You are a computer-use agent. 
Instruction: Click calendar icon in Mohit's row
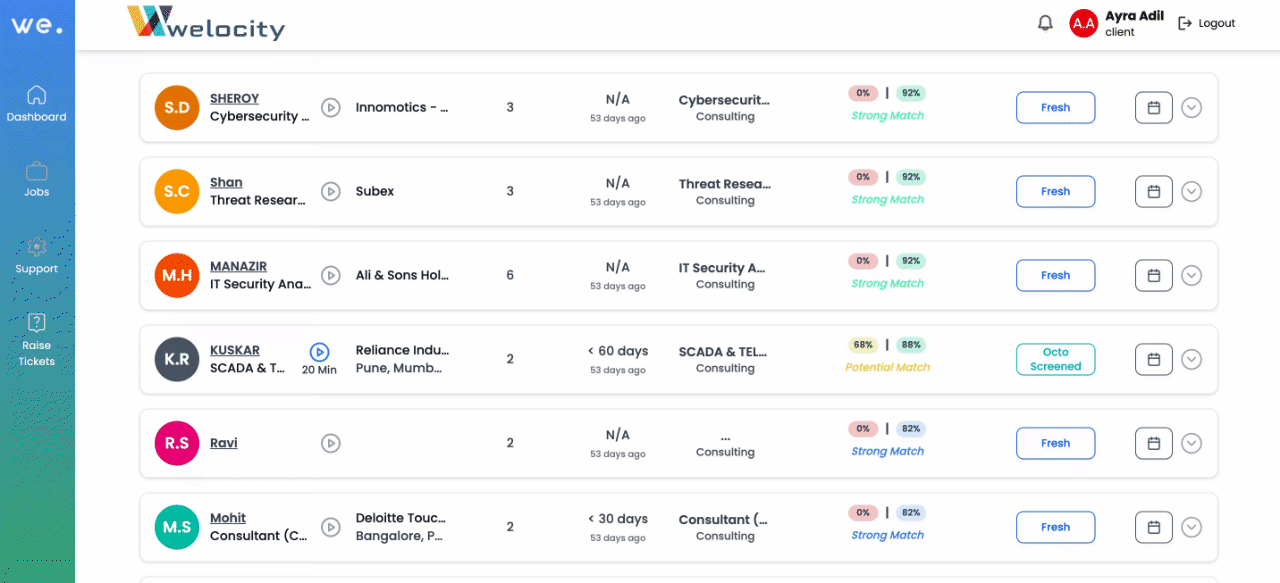click(1153, 527)
